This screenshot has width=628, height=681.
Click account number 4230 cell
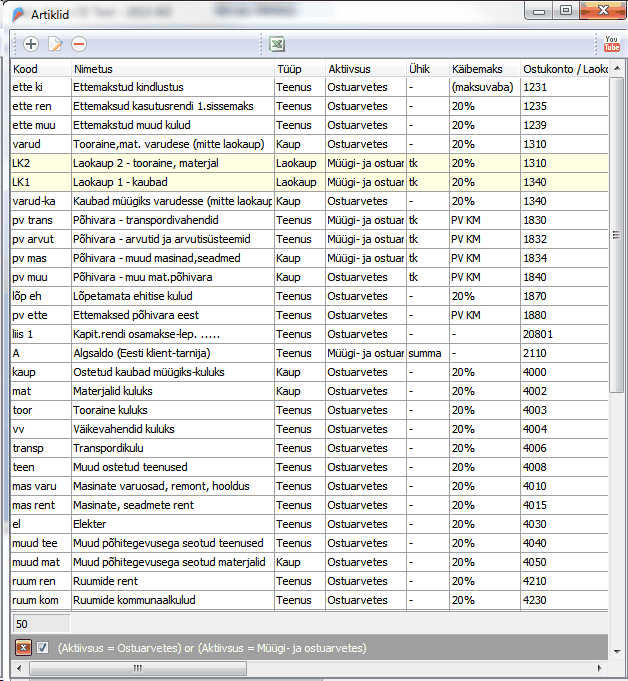click(x=564, y=600)
